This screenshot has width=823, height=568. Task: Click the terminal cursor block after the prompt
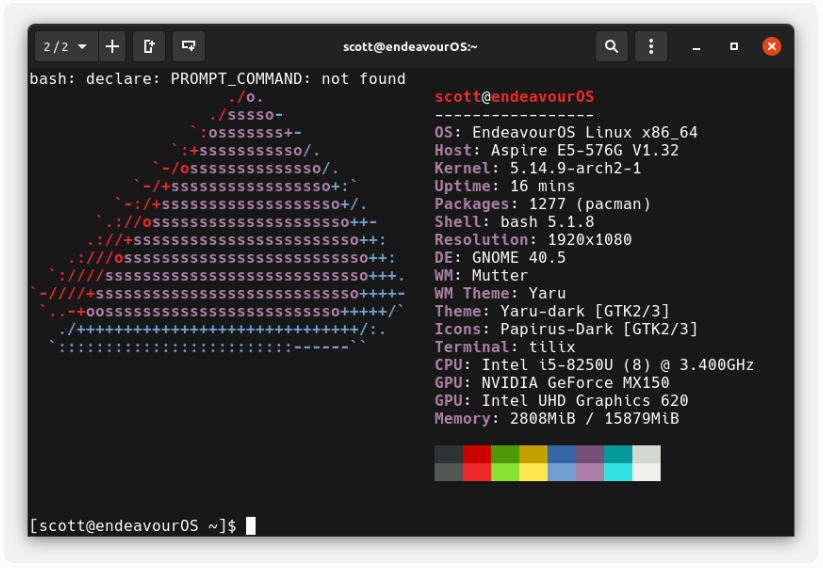pyautogui.click(x=251, y=525)
